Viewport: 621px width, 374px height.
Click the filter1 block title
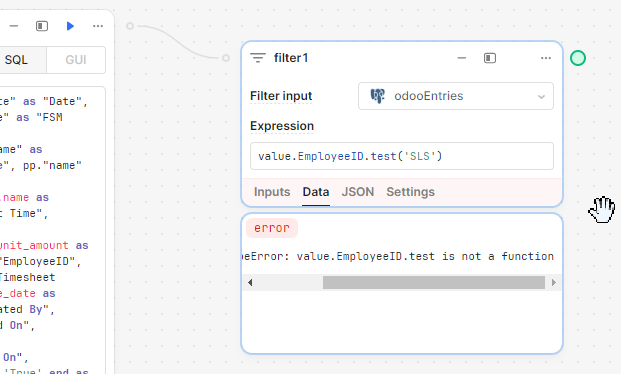291,58
